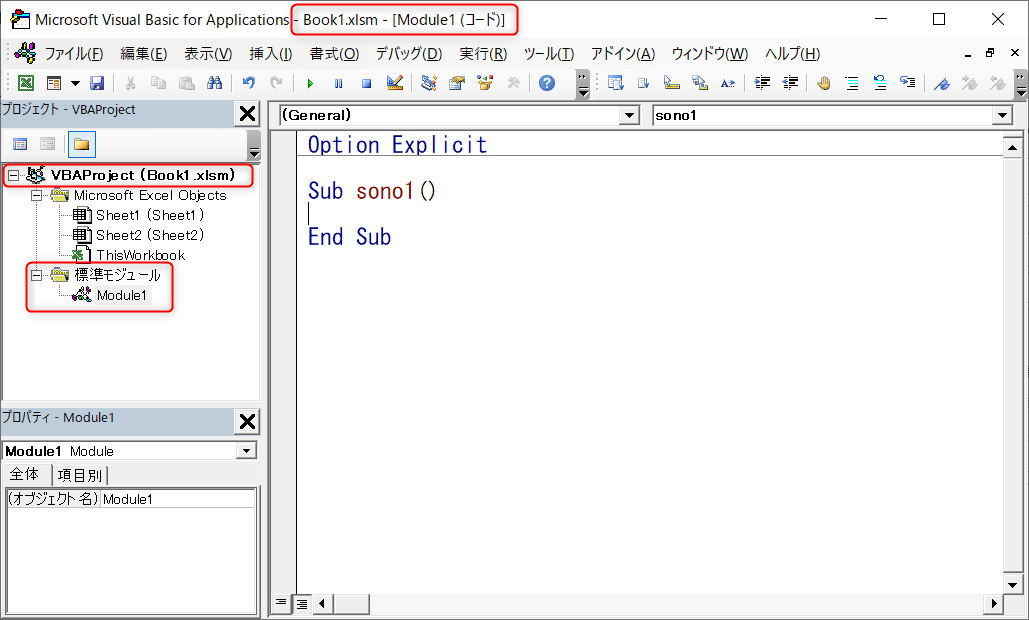The image size is (1029, 620).
Task: Switch to Microsoft Excel view icon
Action: click(x=26, y=83)
